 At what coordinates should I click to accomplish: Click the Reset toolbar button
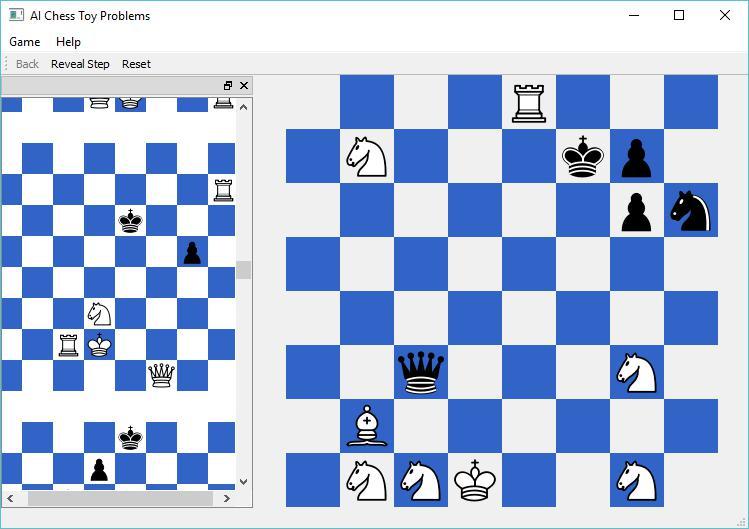pyautogui.click(x=136, y=64)
